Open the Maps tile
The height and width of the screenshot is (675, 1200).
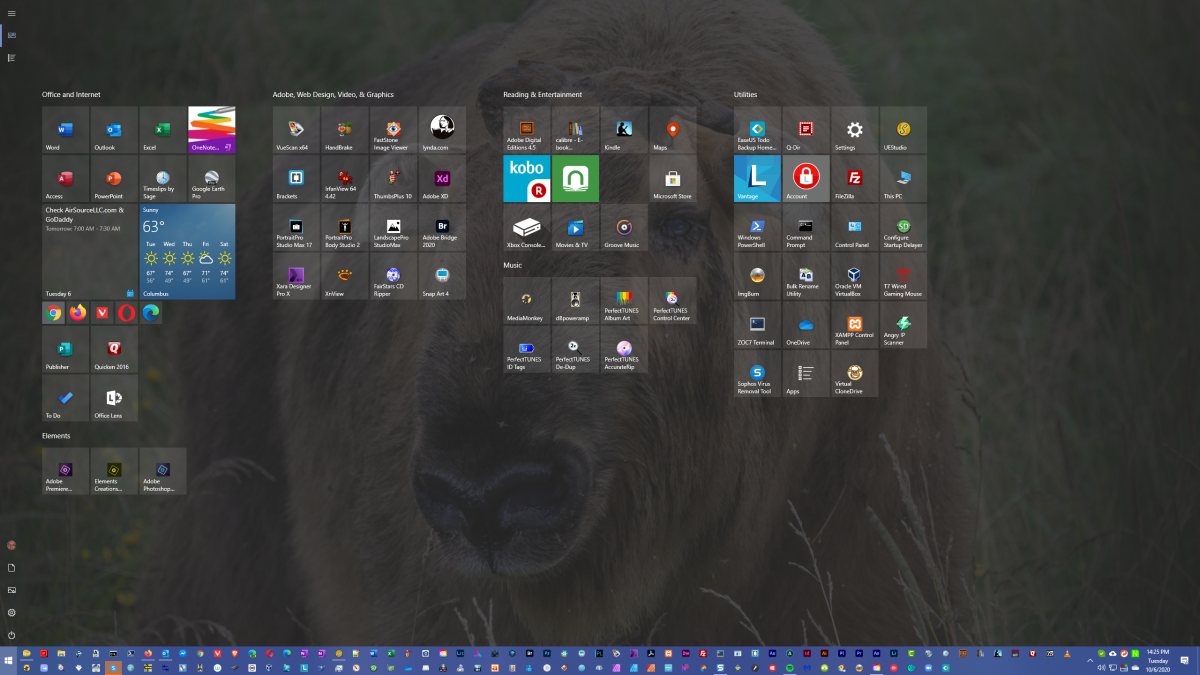[x=674, y=130]
